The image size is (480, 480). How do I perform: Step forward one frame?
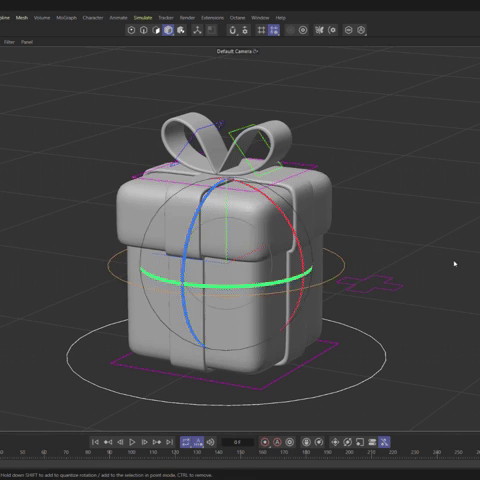point(144,442)
